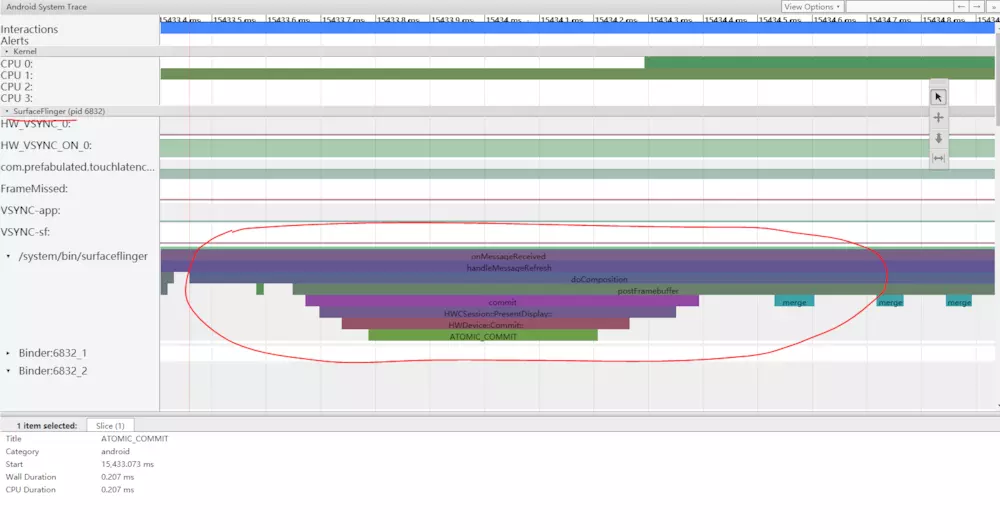Click the CPU 3: row label
The image size is (1000, 530).
[x=17, y=98]
